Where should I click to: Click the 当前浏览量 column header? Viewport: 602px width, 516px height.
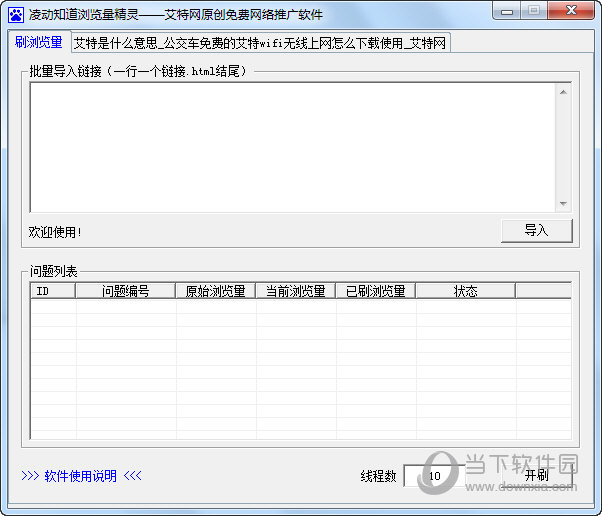(296, 291)
